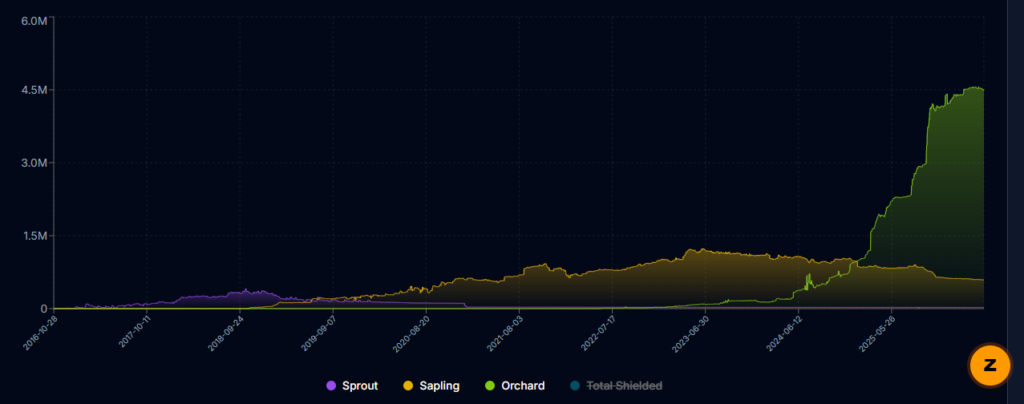The width and height of the screenshot is (1024, 404).
Task: Click the 2025-05-26 x-axis date
Action: tap(878, 333)
